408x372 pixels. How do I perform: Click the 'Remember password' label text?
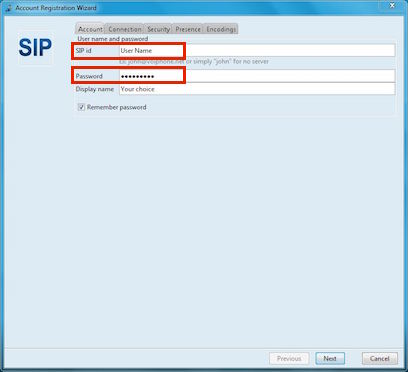(x=117, y=107)
